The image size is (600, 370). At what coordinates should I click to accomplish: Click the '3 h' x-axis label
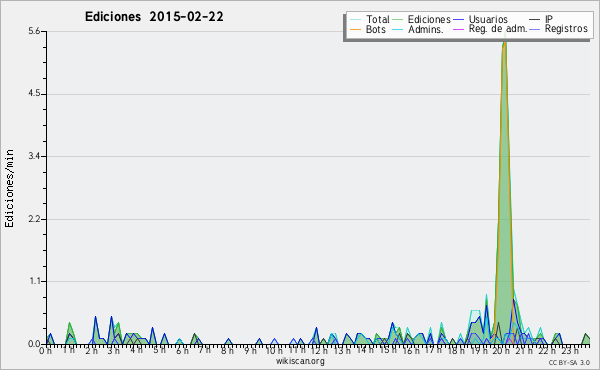114,351
